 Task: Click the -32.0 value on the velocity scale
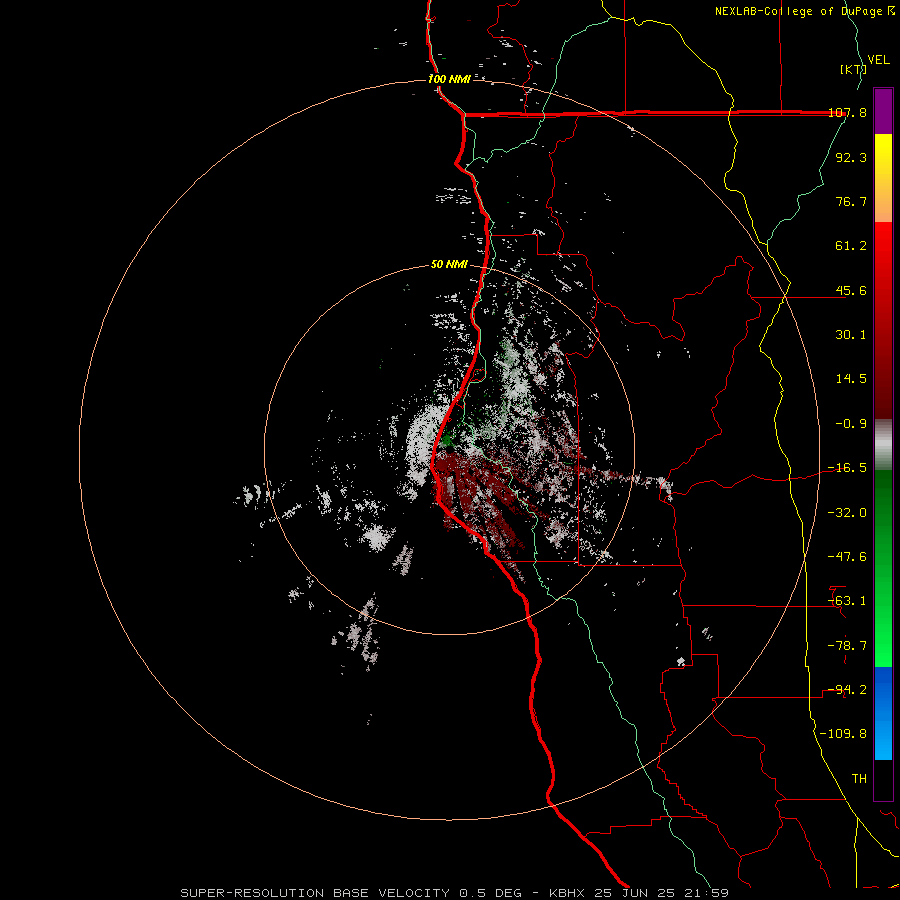(x=847, y=513)
